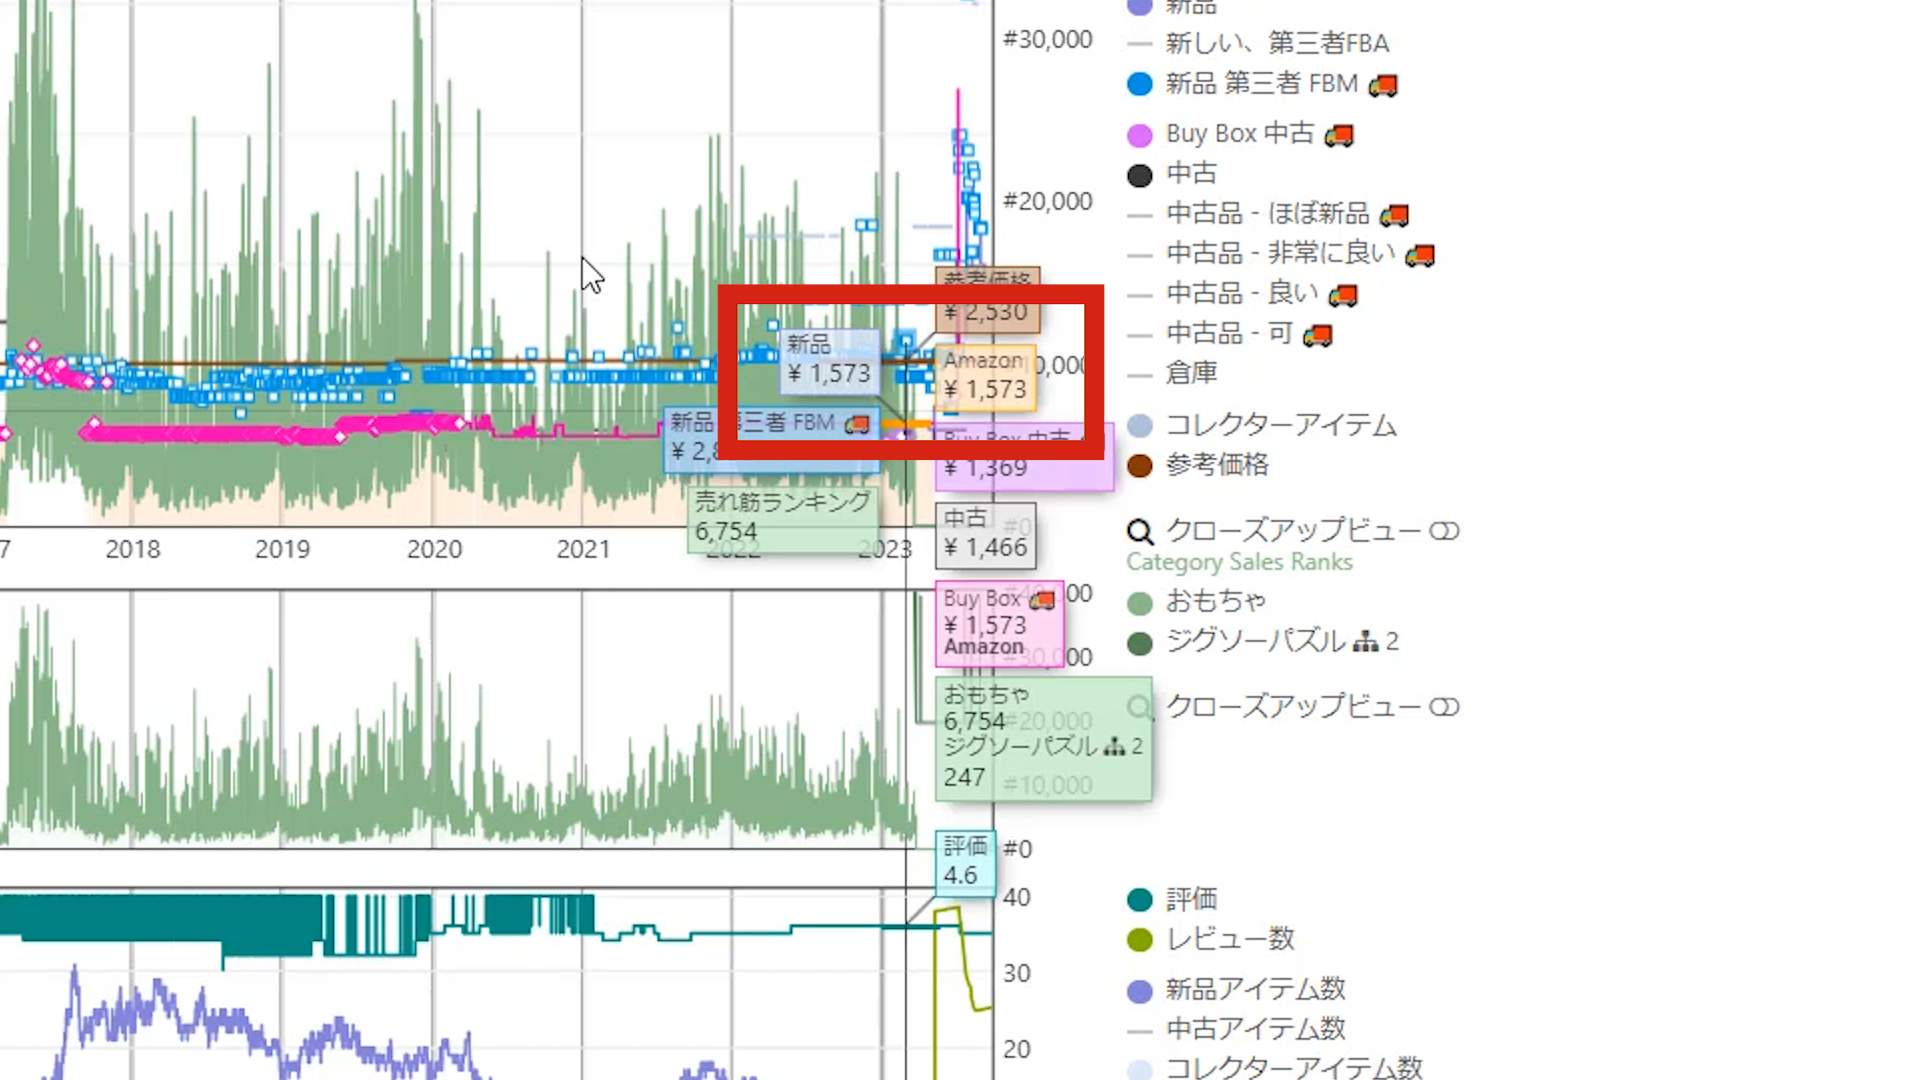Image resolution: width=1920 pixels, height=1080 pixels.
Task: Show the 倉庫 series from legend
Action: (1190, 374)
